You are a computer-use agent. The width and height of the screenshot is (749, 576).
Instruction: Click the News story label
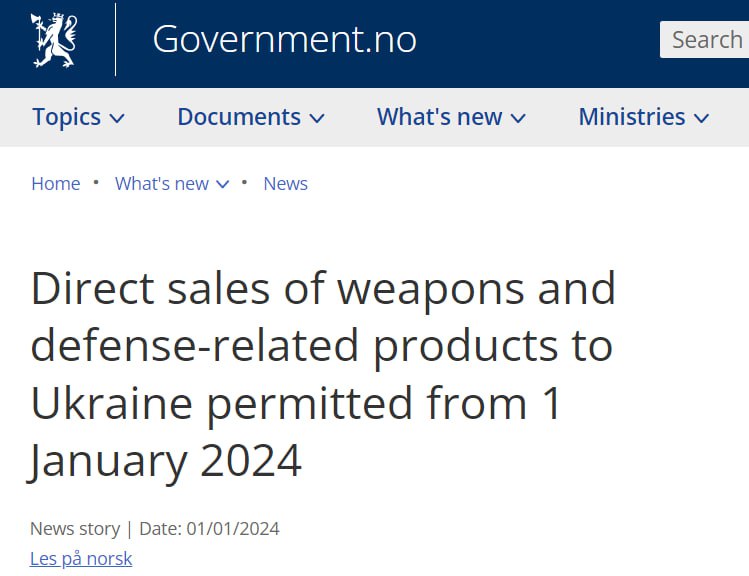(x=75, y=528)
